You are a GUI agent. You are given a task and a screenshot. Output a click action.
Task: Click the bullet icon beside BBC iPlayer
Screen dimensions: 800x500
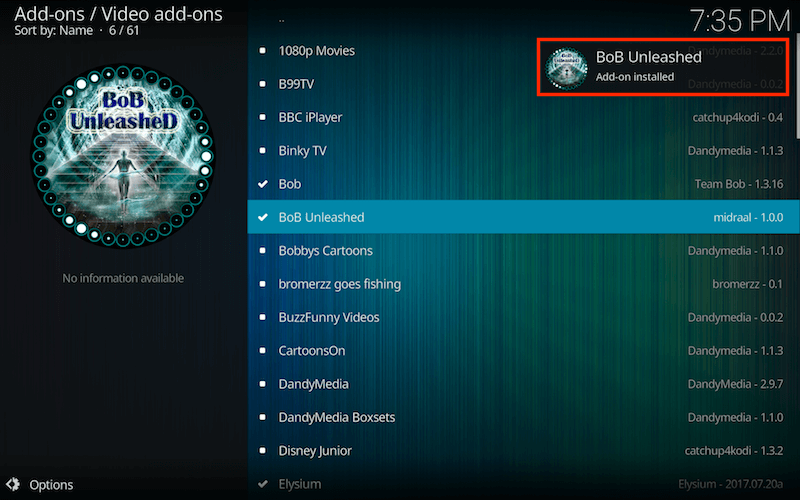[x=262, y=117]
